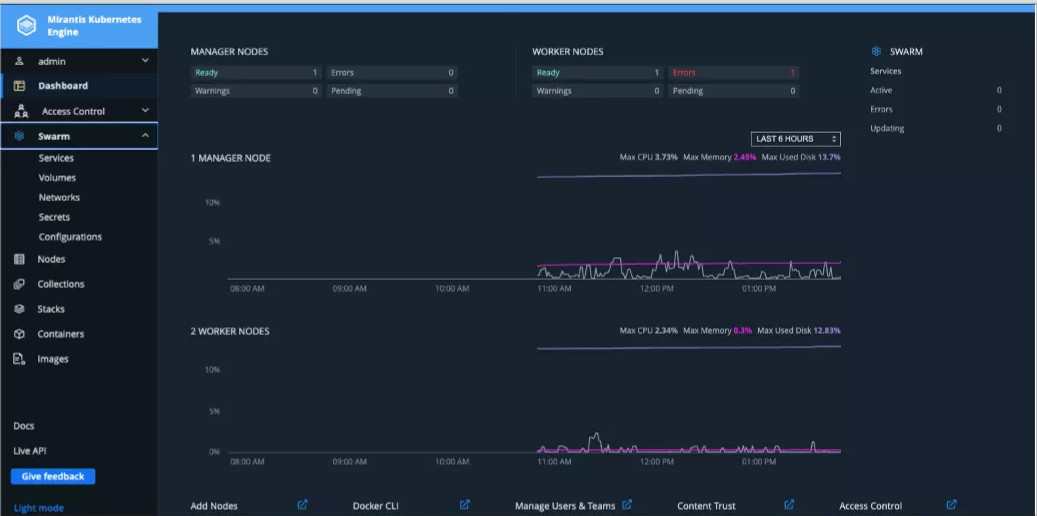Open external link icon beside bottom Access Control
The image size is (1037, 516).
tap(951, 505)
